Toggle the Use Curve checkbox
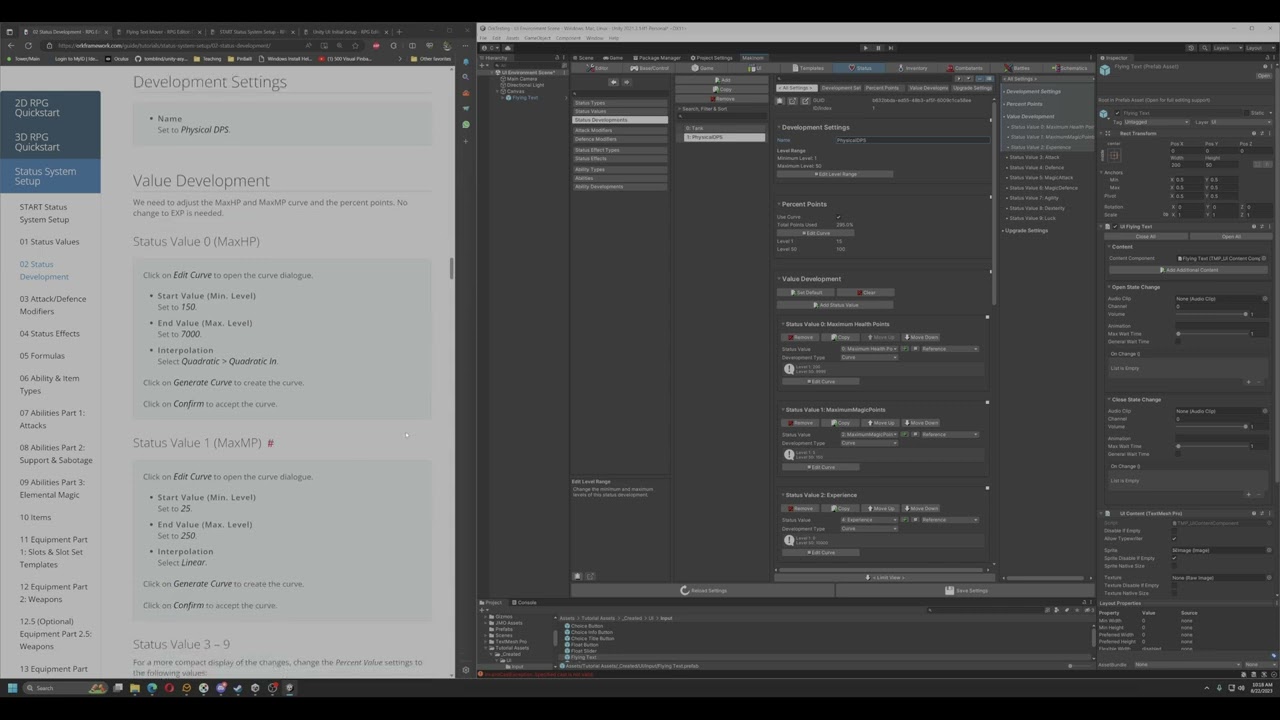 (x=838, y=217)
